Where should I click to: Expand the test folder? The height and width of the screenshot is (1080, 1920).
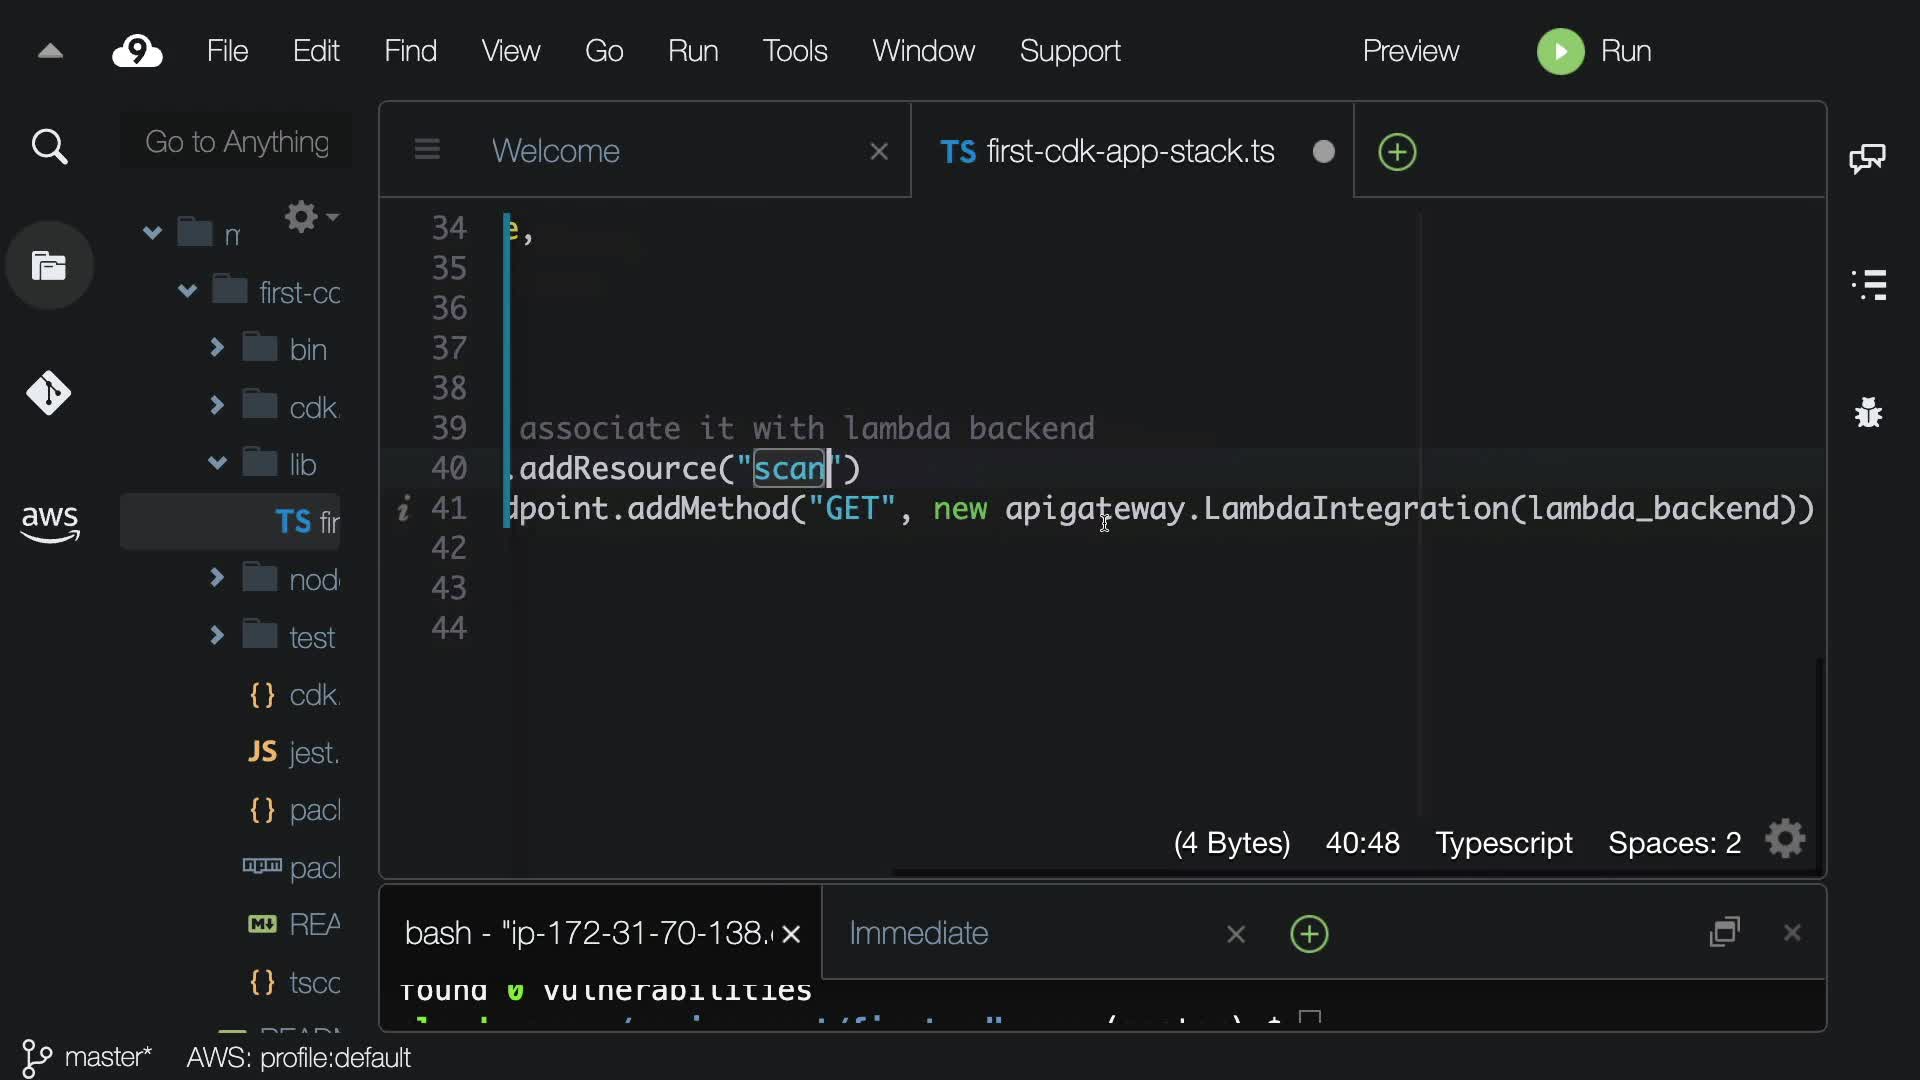coord(217,636)
